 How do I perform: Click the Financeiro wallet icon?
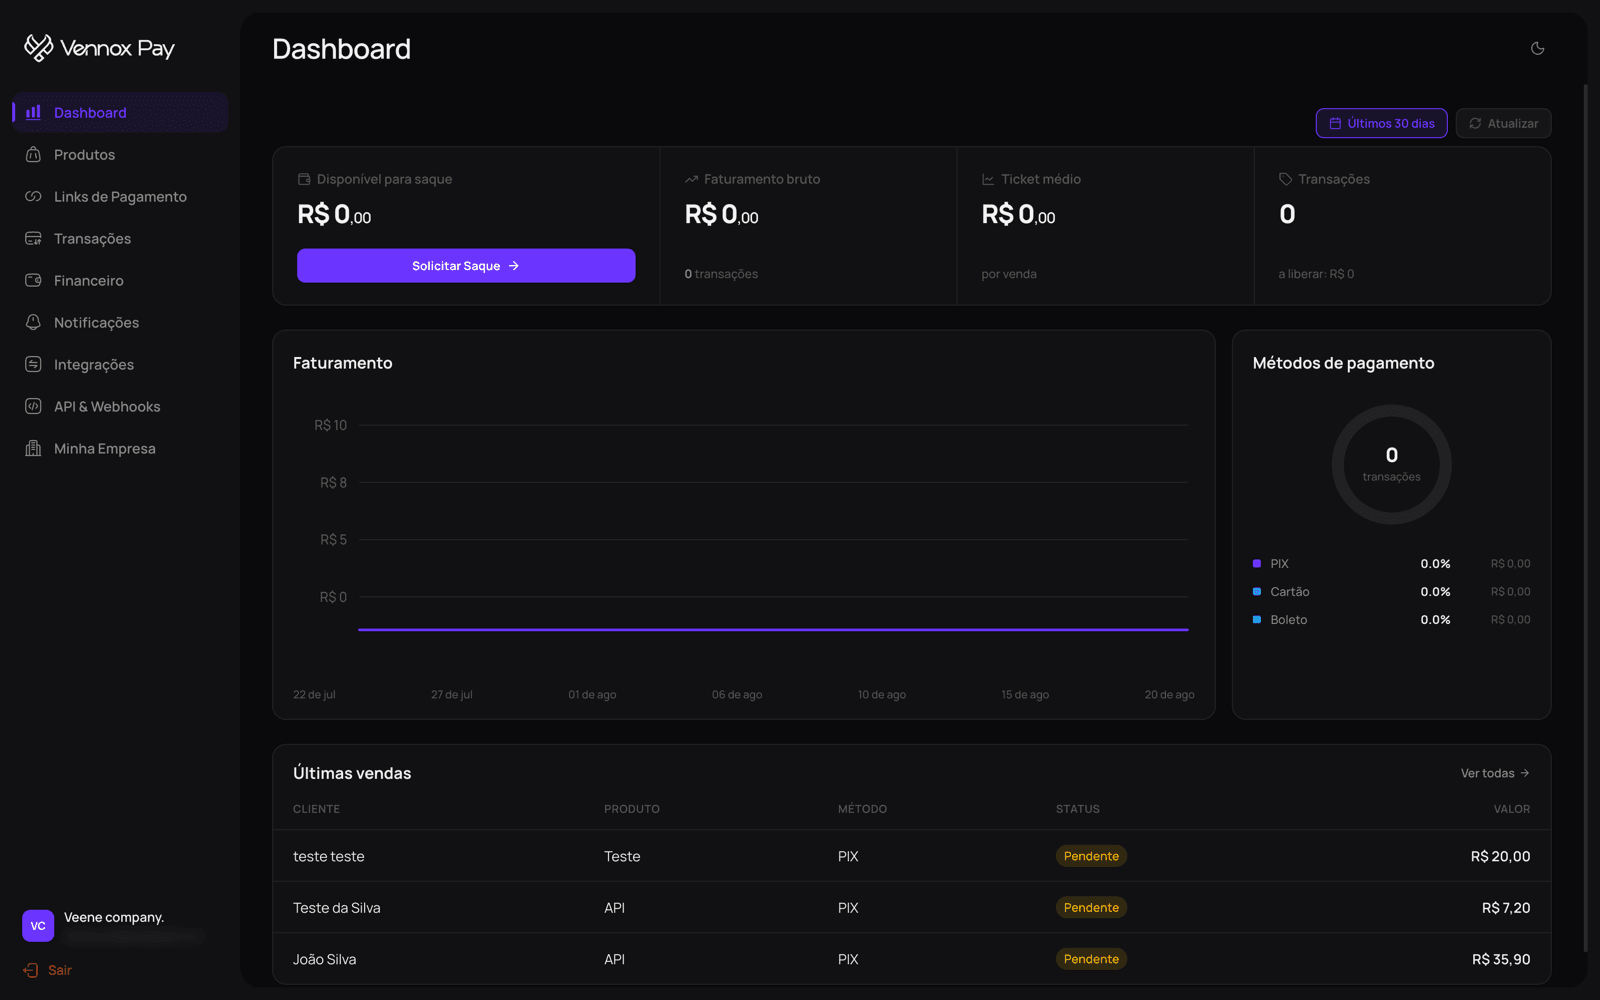pos(33,280)
